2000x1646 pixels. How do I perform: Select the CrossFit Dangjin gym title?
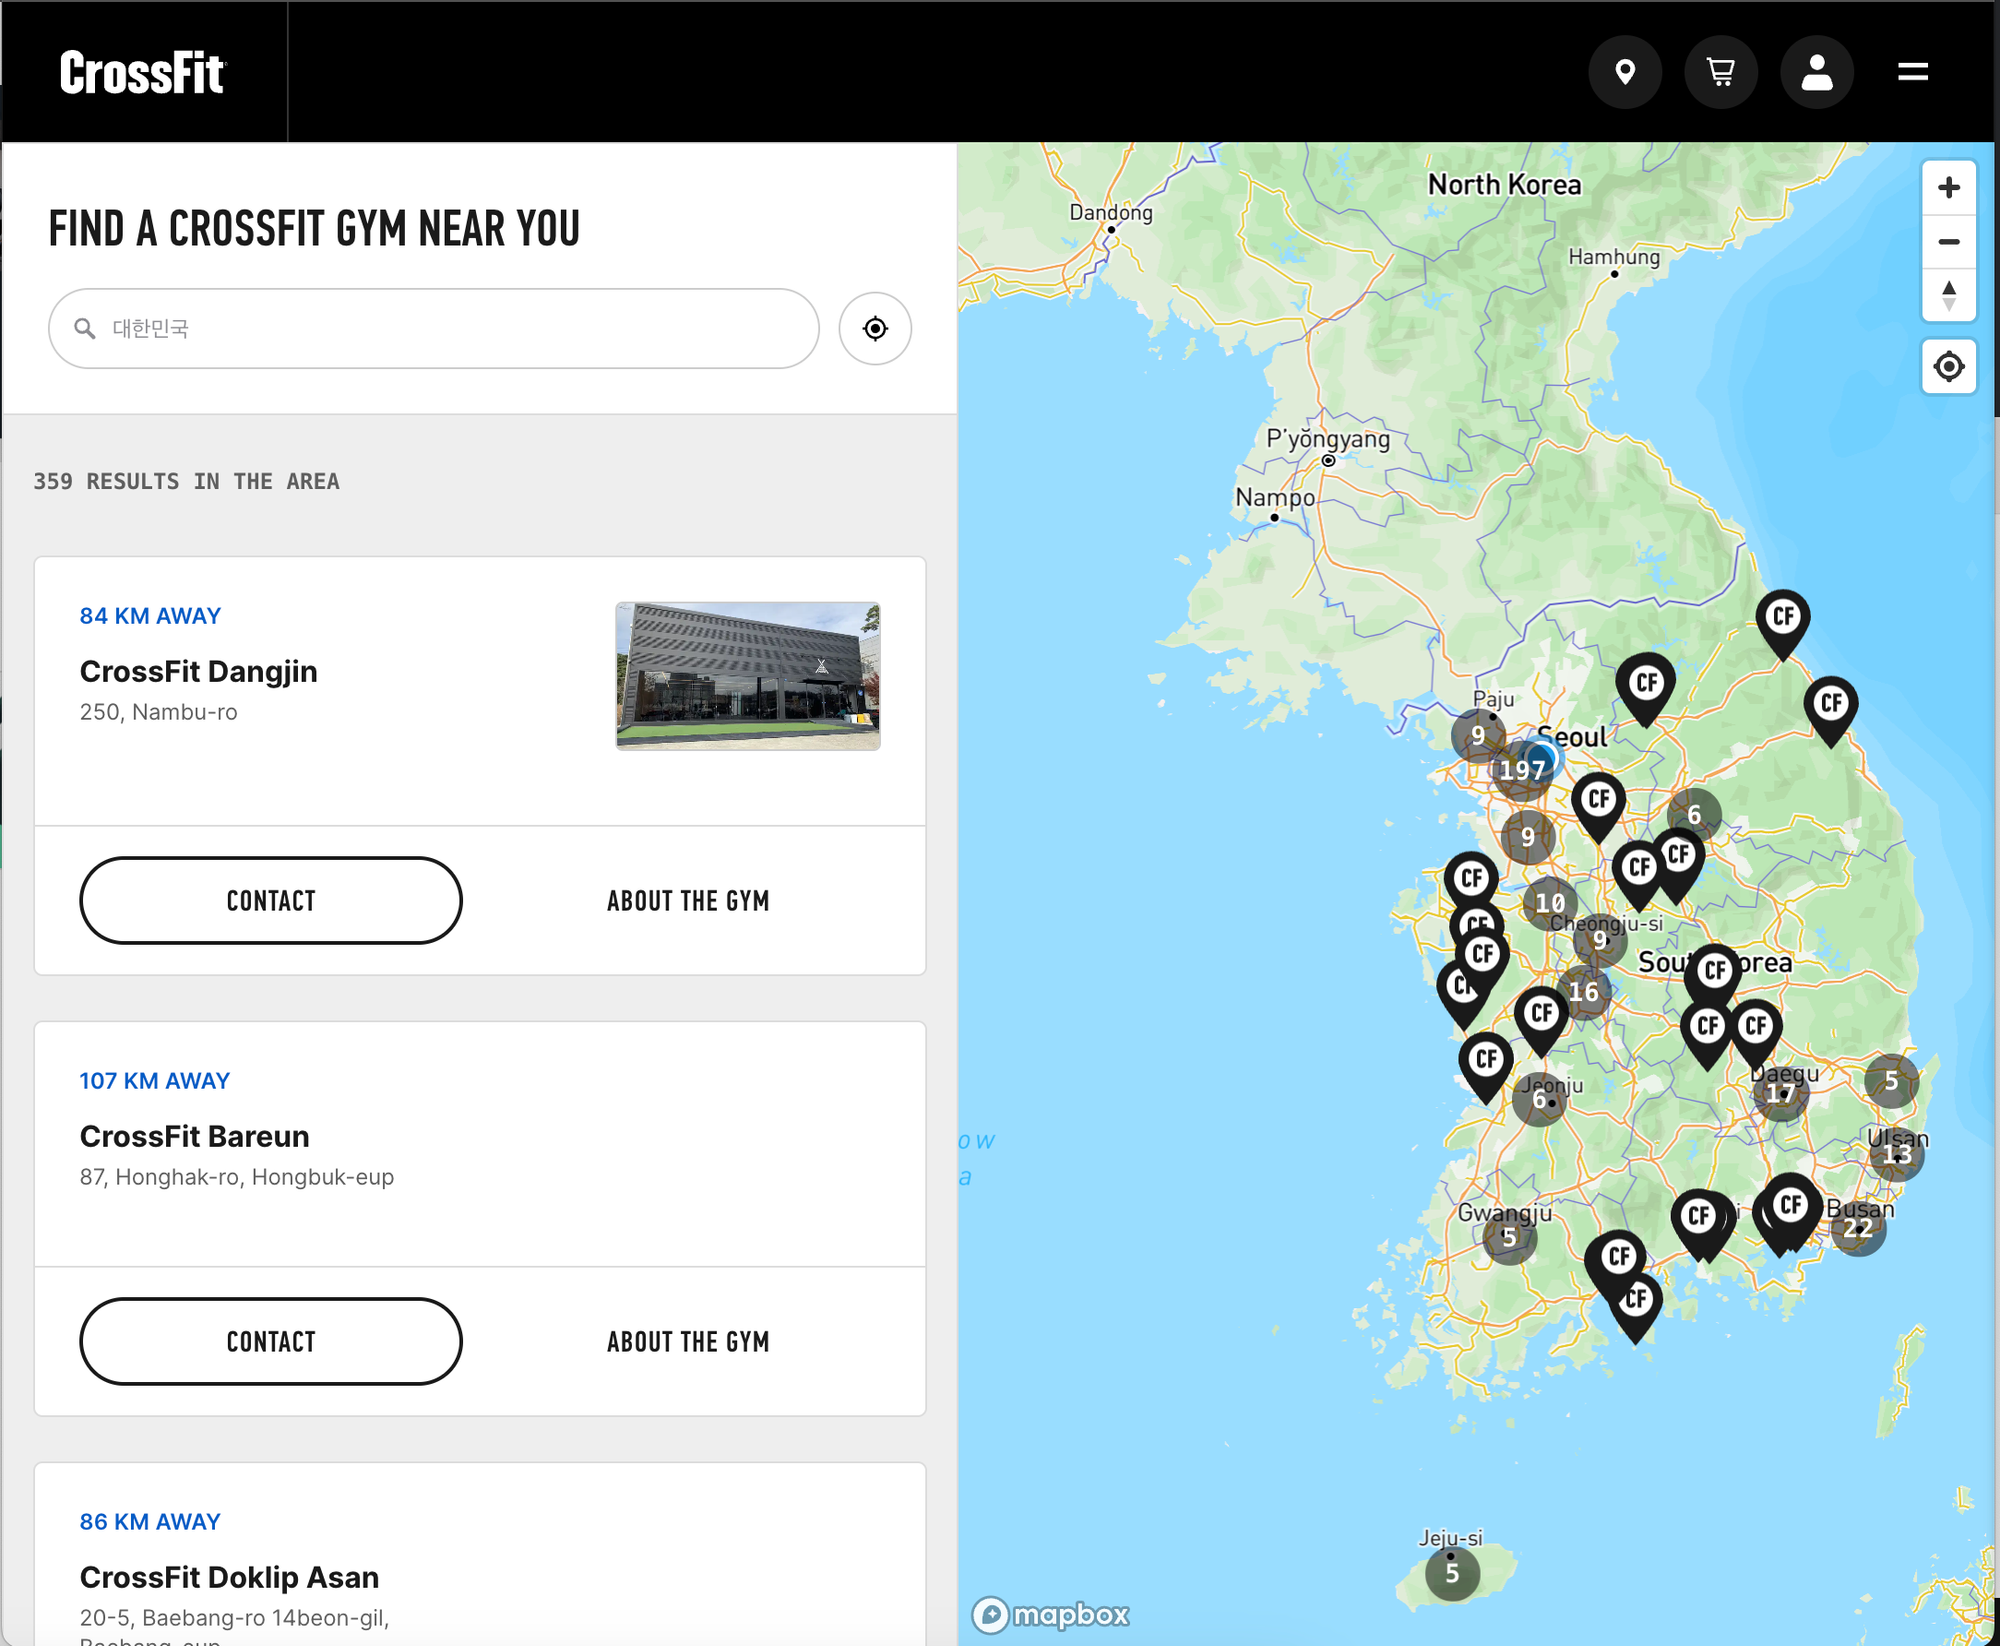coord(199,671)
